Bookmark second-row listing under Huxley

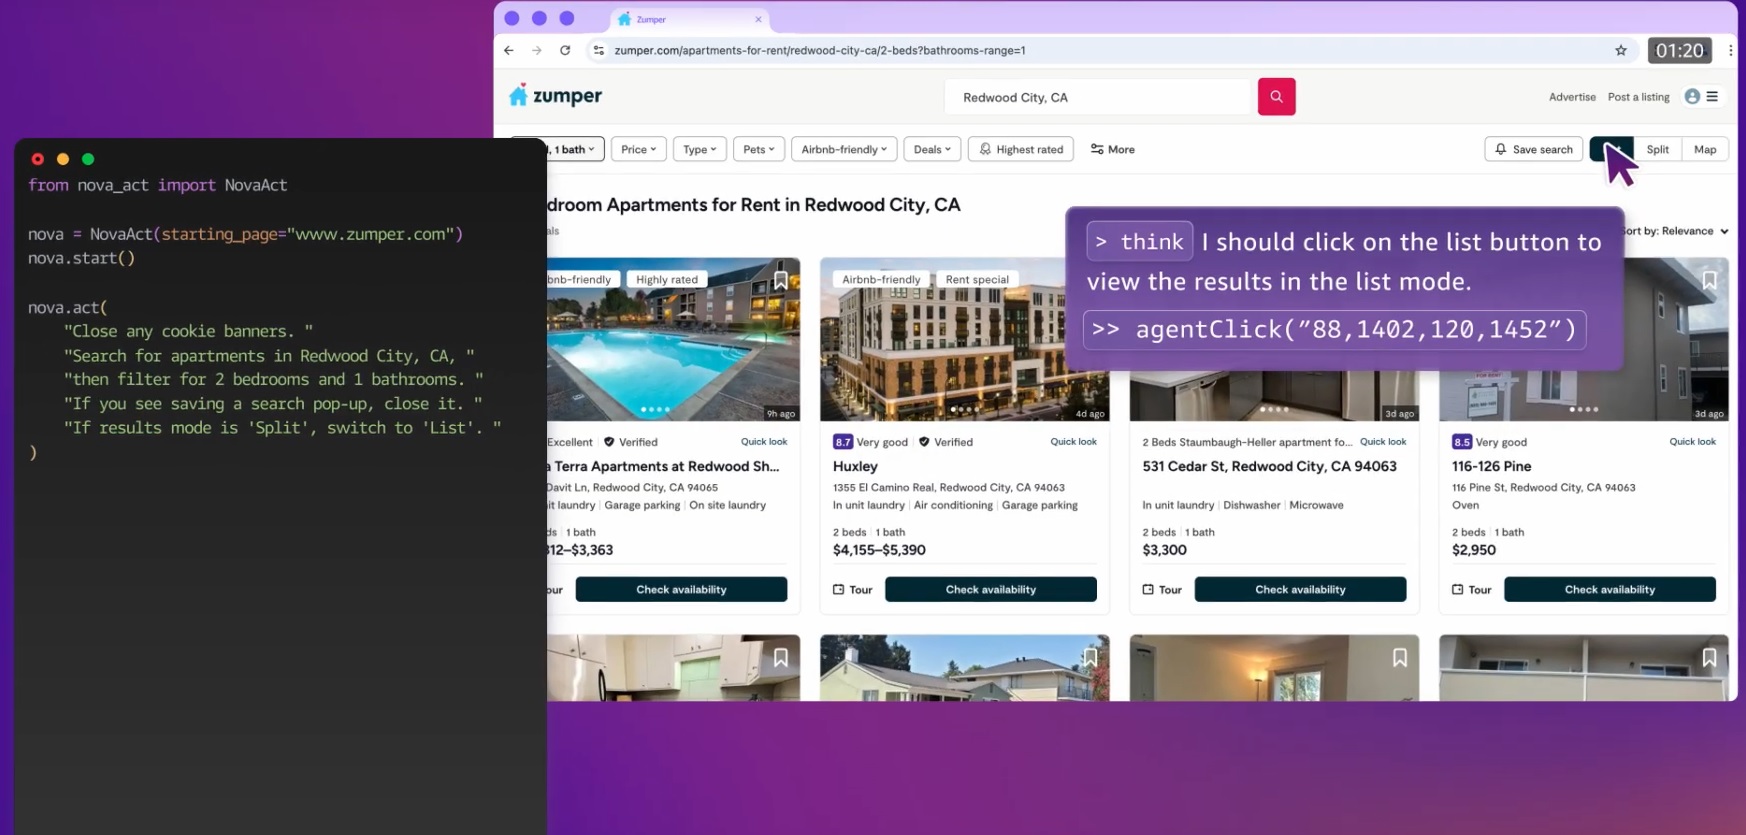[x=1090, y=658]
